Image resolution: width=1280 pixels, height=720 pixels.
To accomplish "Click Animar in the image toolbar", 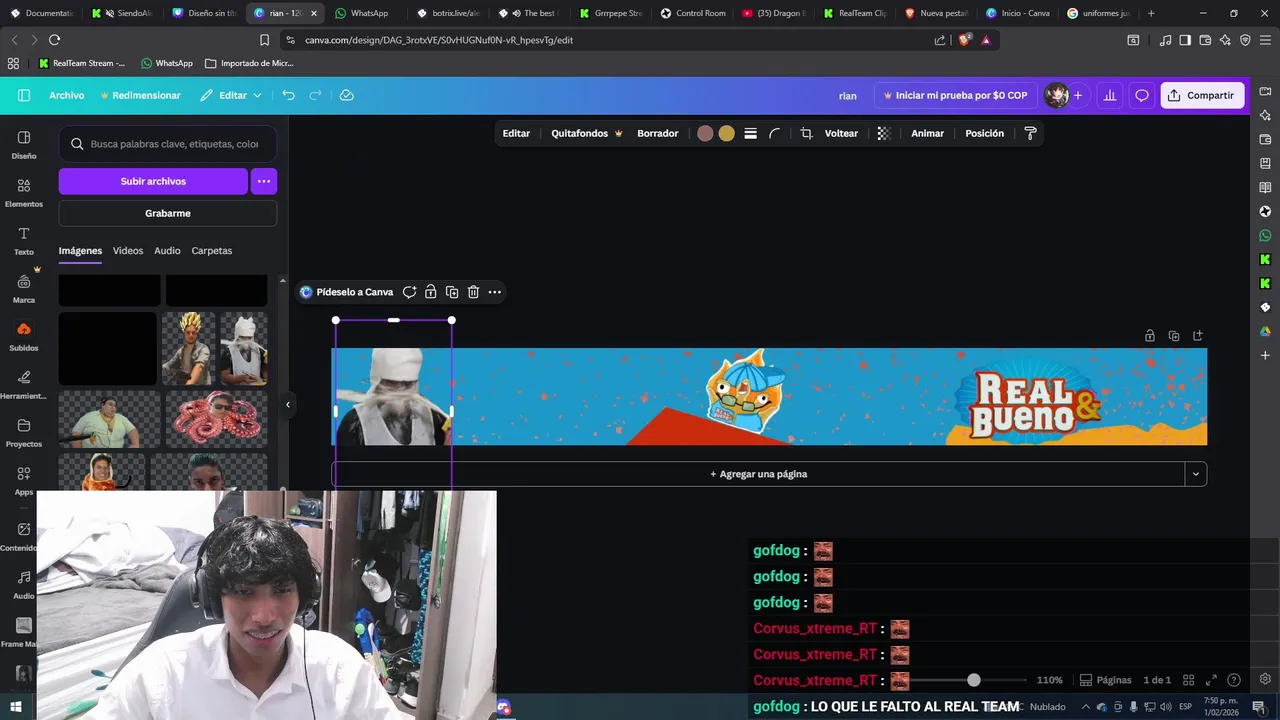I will point(927,133).
